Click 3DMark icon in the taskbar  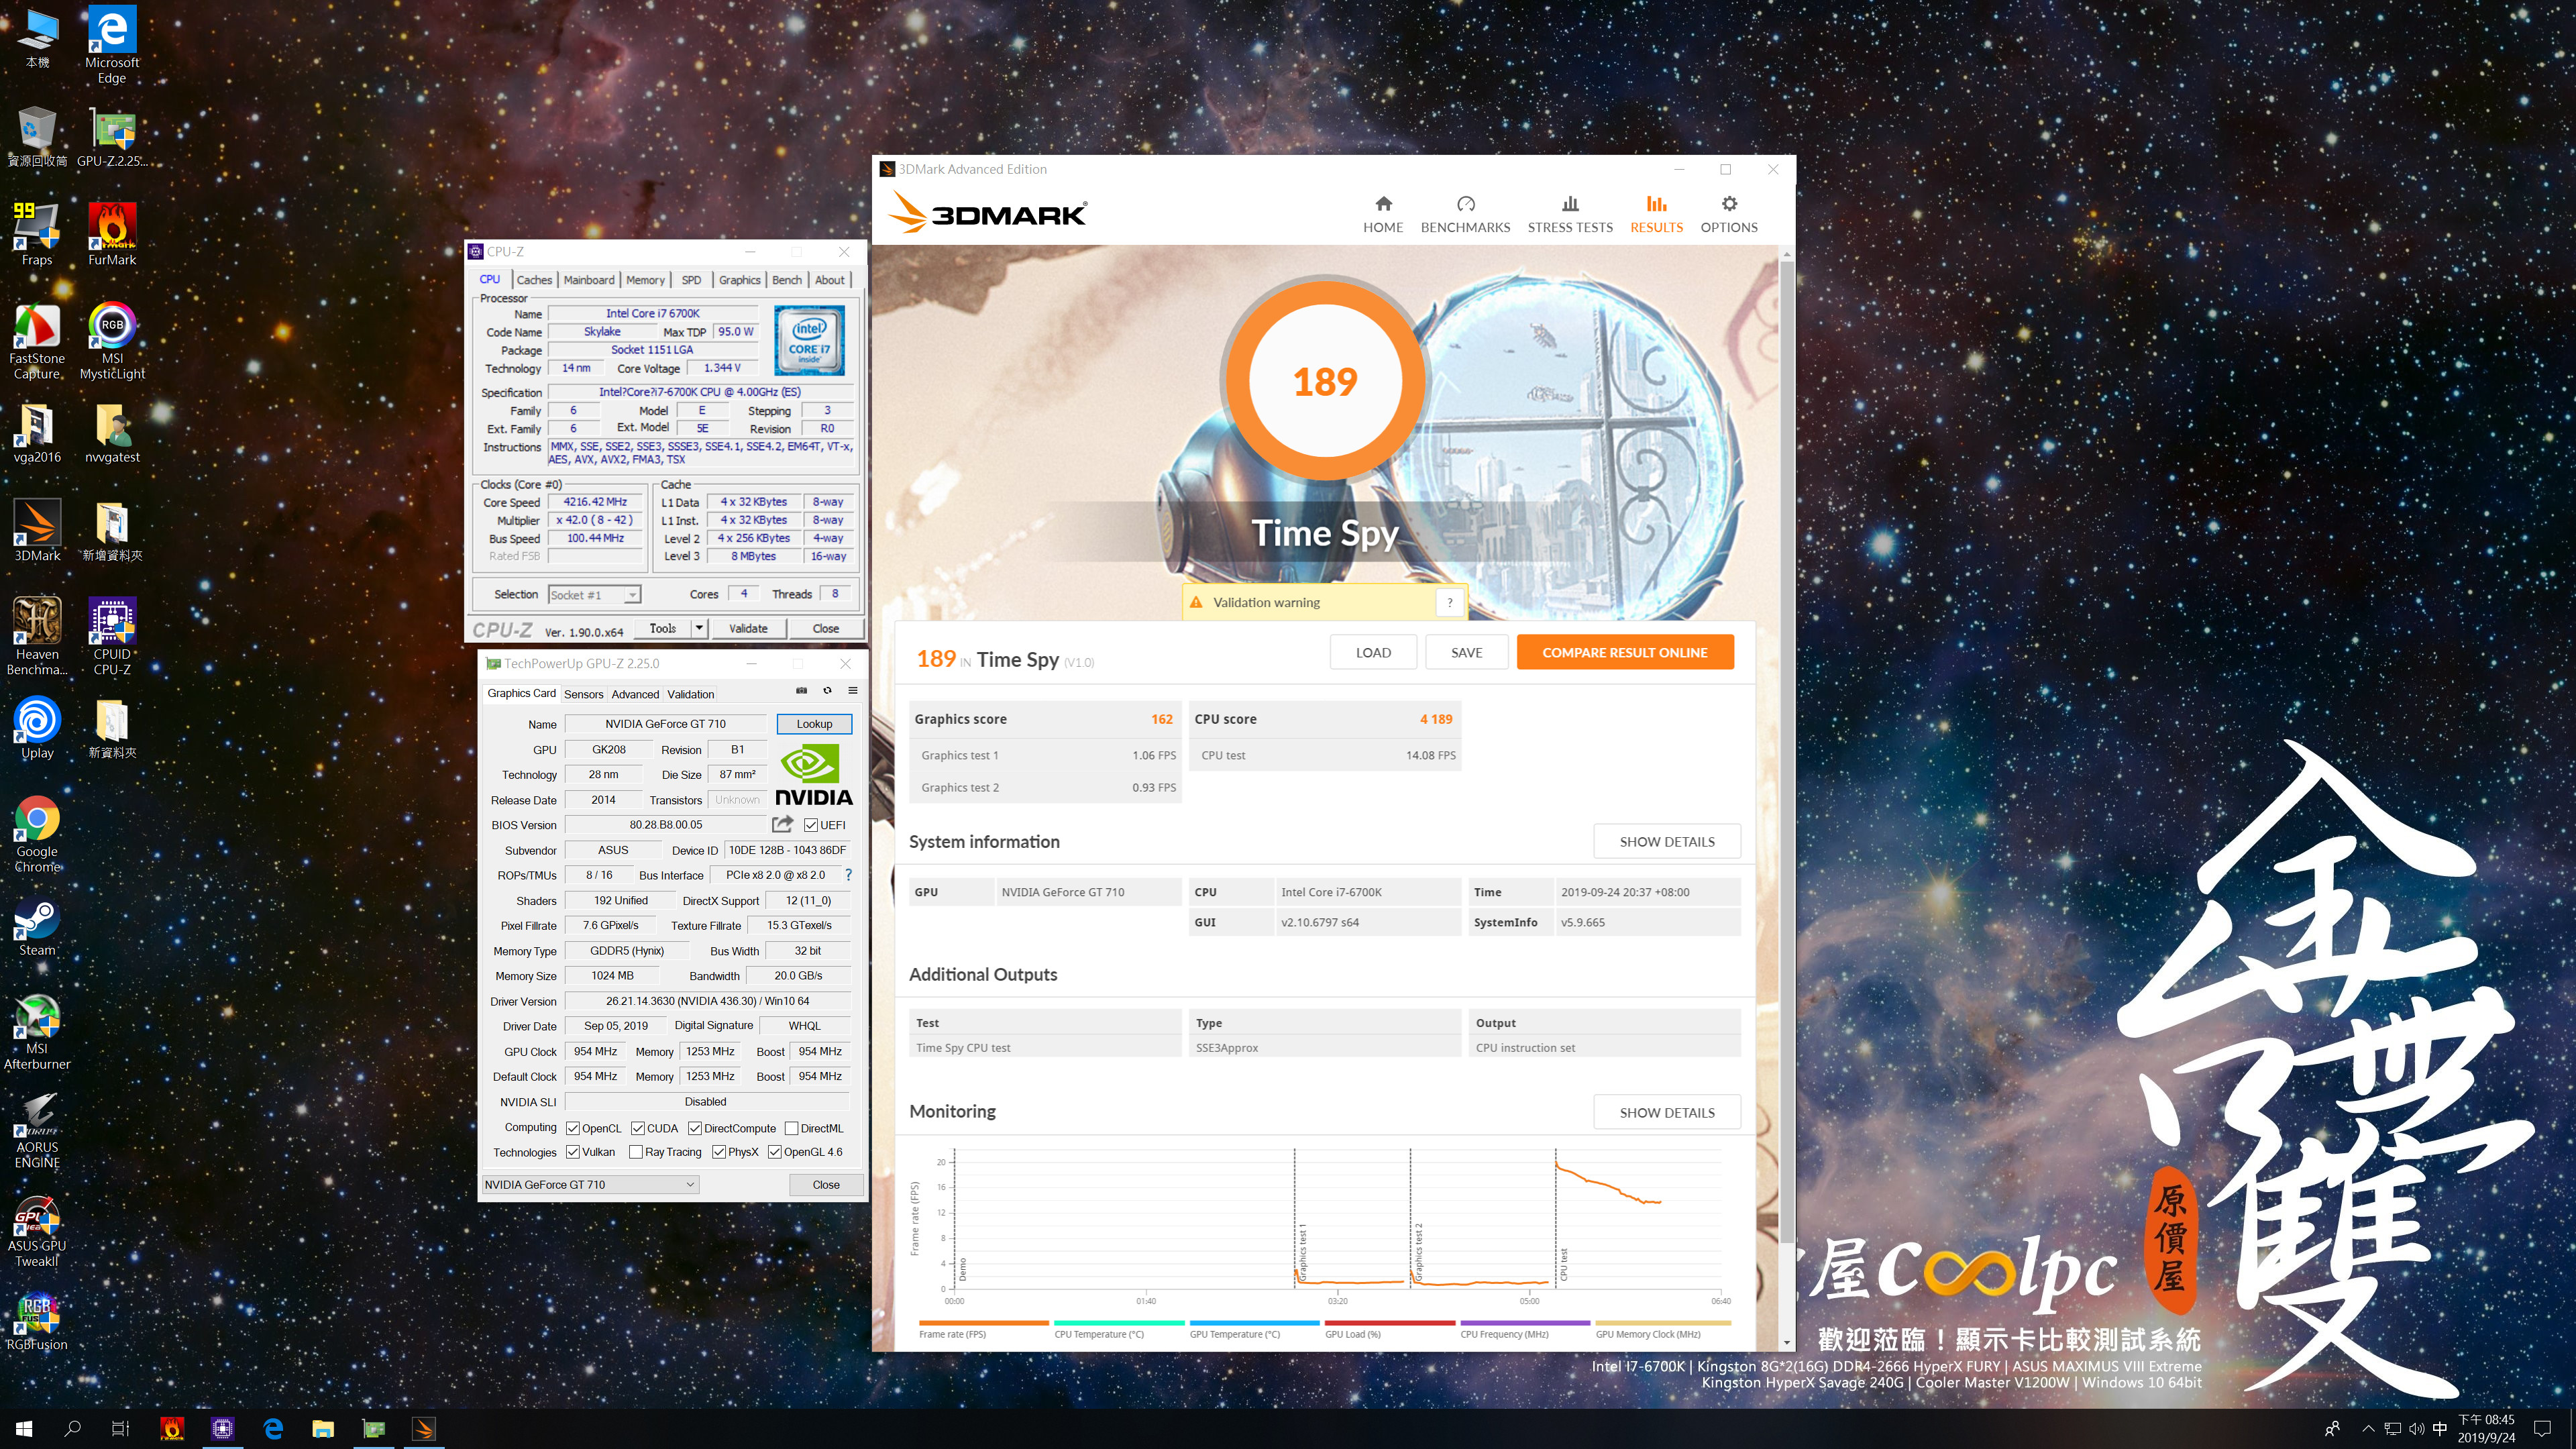424,1428
